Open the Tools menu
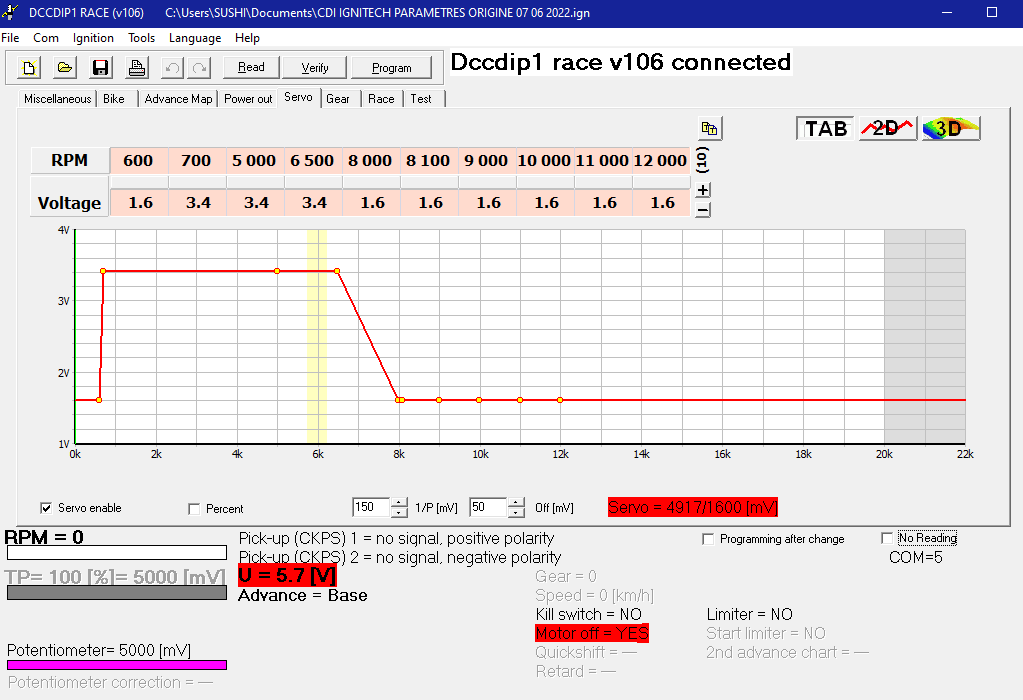 [x=142, y=38]
